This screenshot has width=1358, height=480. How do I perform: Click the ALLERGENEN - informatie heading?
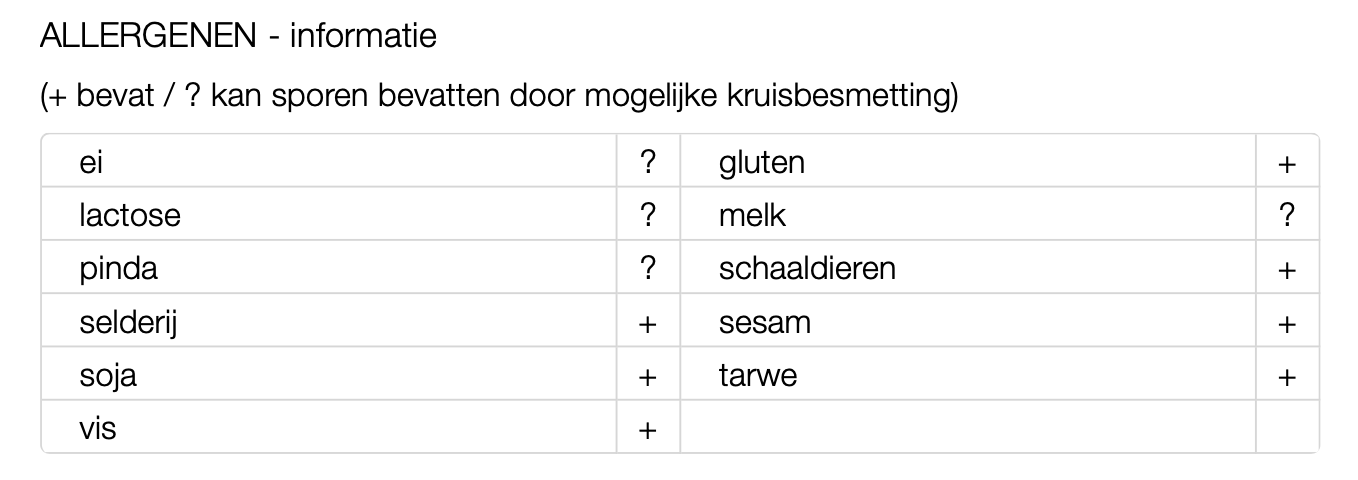238,37
